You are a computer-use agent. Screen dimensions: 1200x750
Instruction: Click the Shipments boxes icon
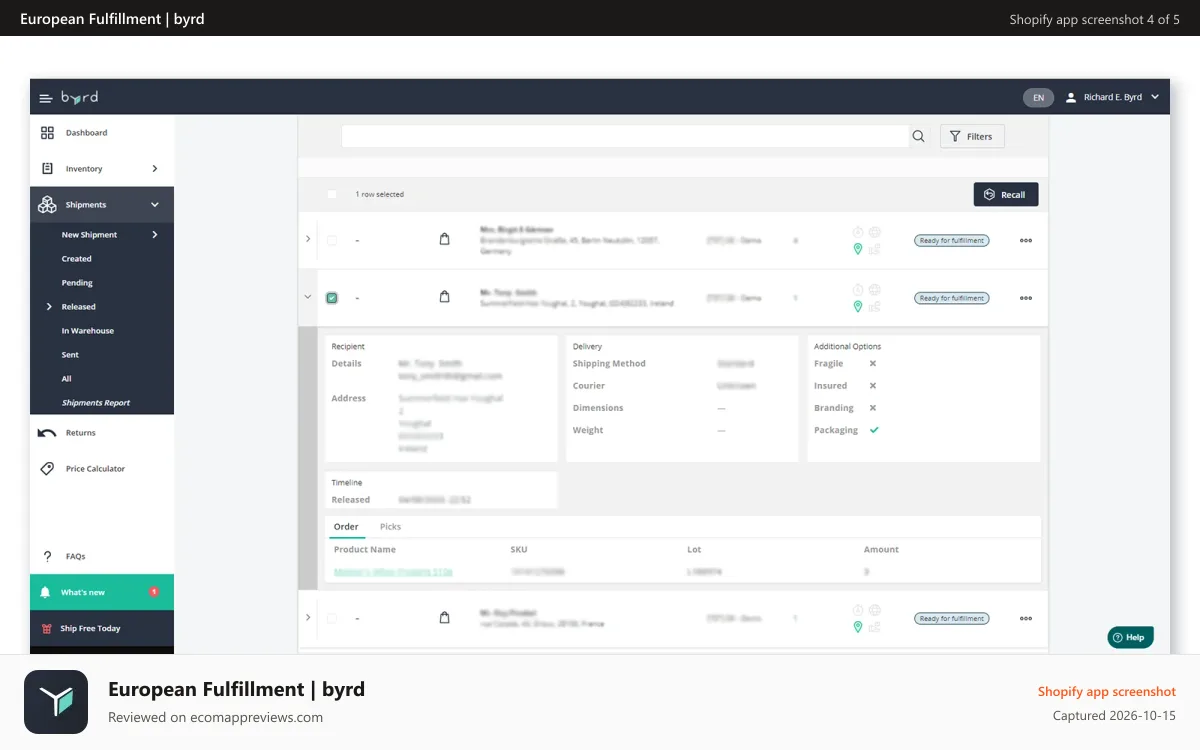point(47,205)
